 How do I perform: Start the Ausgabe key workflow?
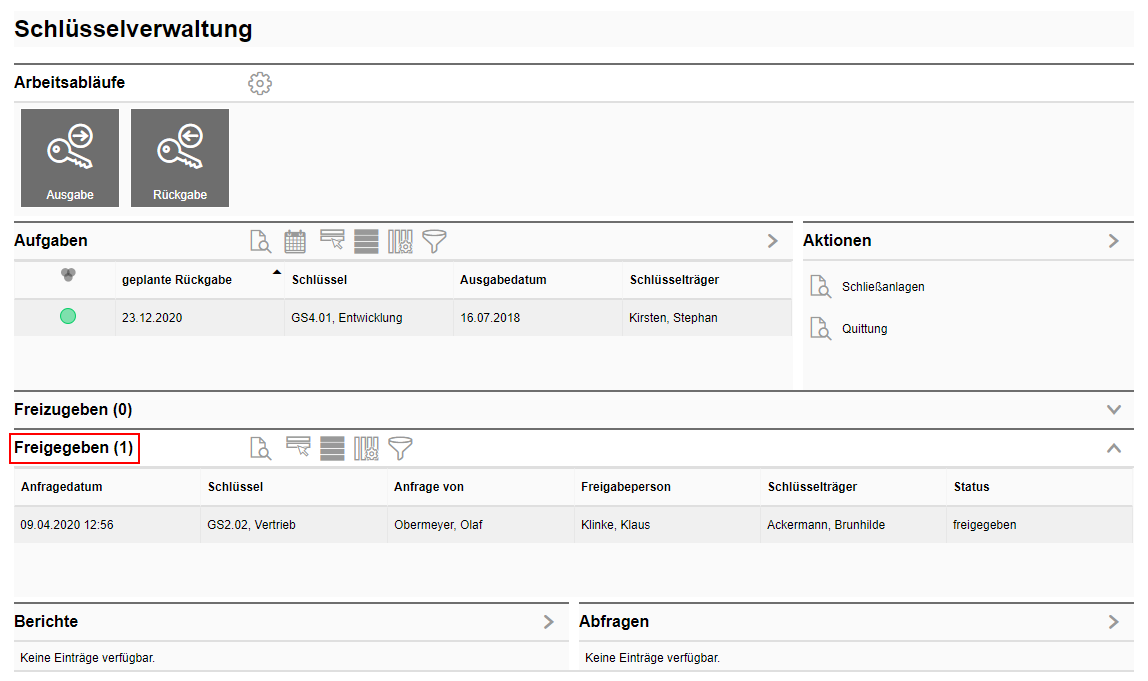[70, 158]
